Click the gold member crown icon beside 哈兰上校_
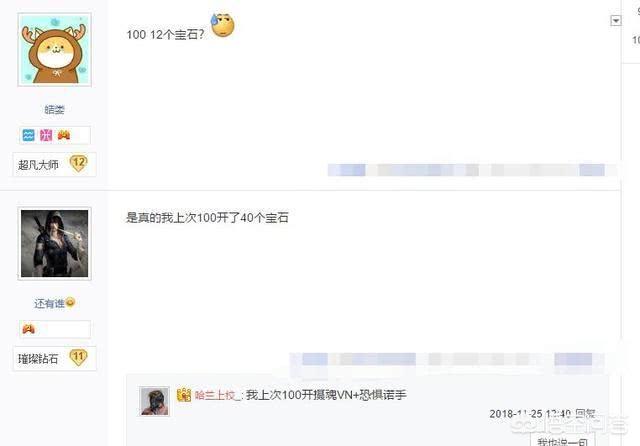Screen dimensions: 640x446 [x=184, y=395]
